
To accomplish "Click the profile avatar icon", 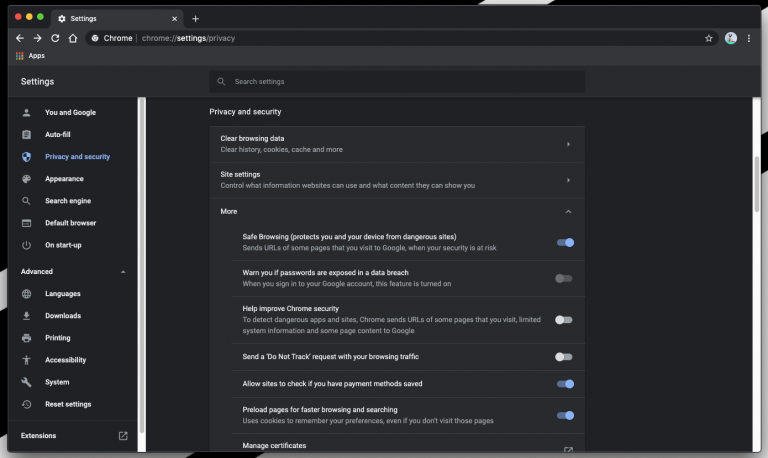I will 731,38.
